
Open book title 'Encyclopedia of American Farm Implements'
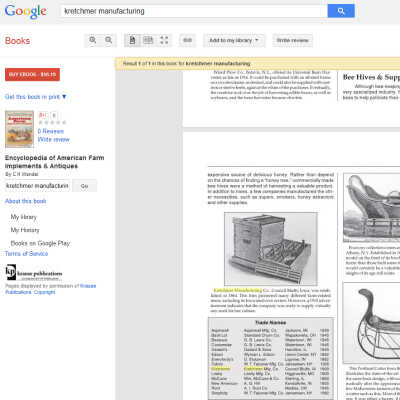click(55, 162)
